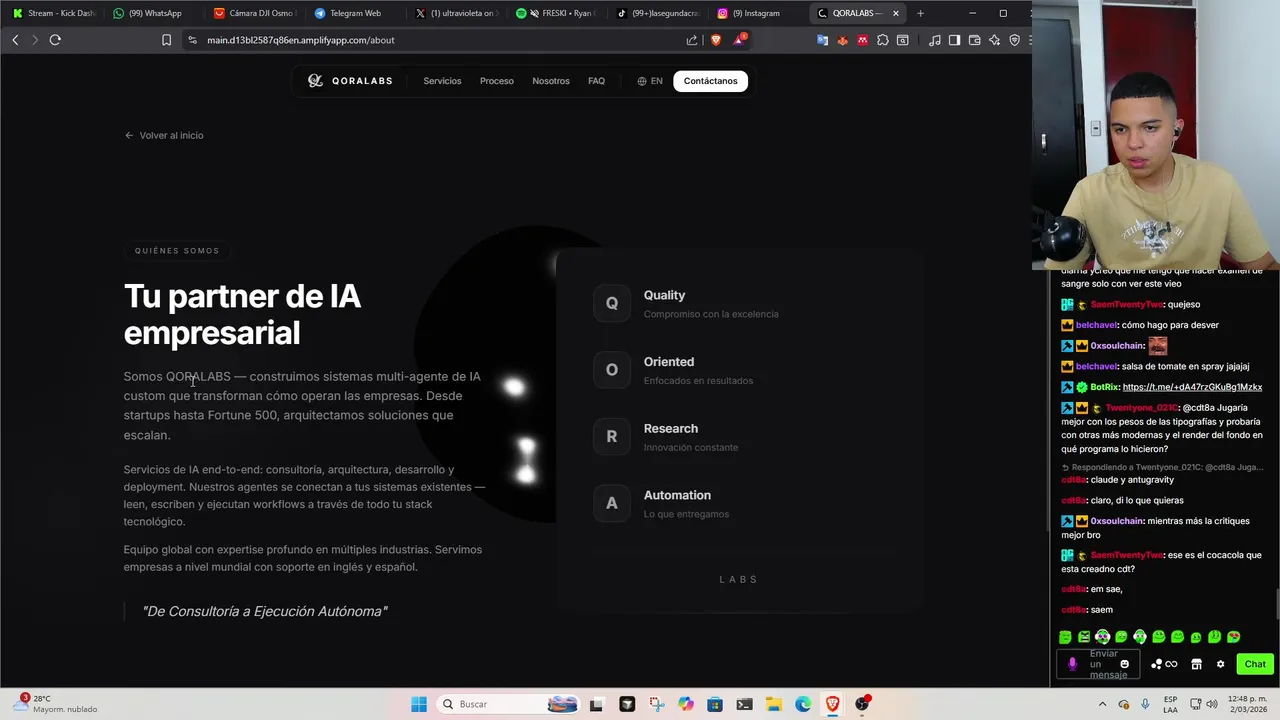The height and width of the screenshot is (720, 1280).
Task: Switch to the FRESKI Ryan Spotify tab
Action: point(557,13)
